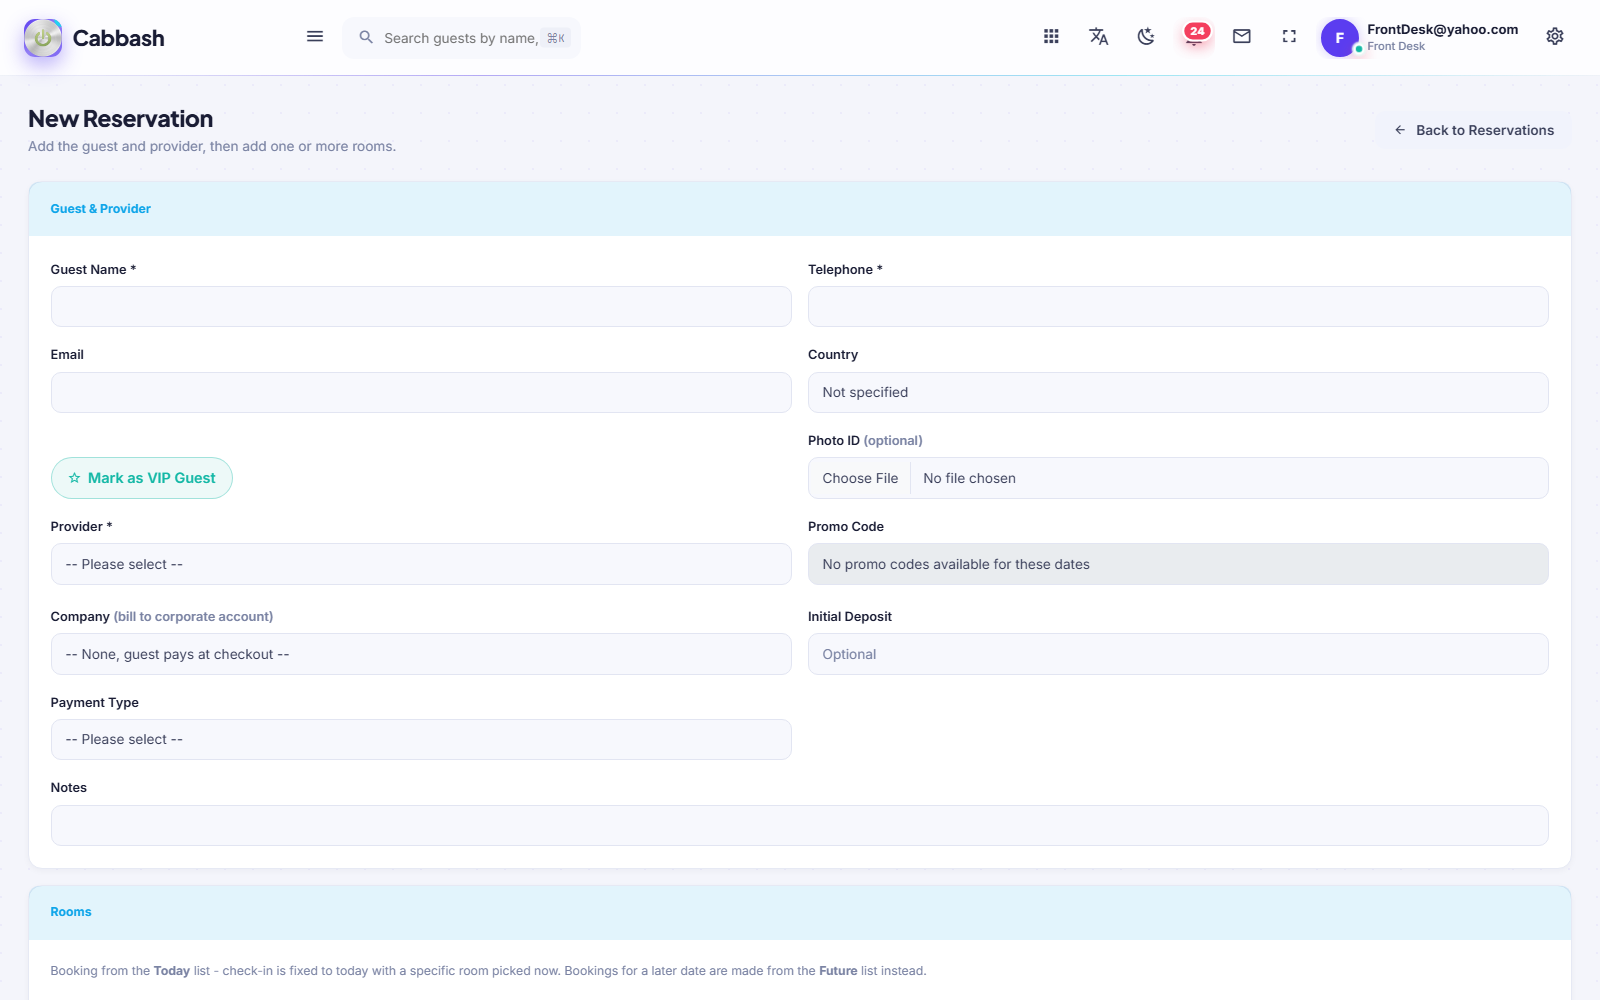Click the FrontDesk@yahoo.com account name
This screenshot has width=1600, height=1000.
point(1442,29)
